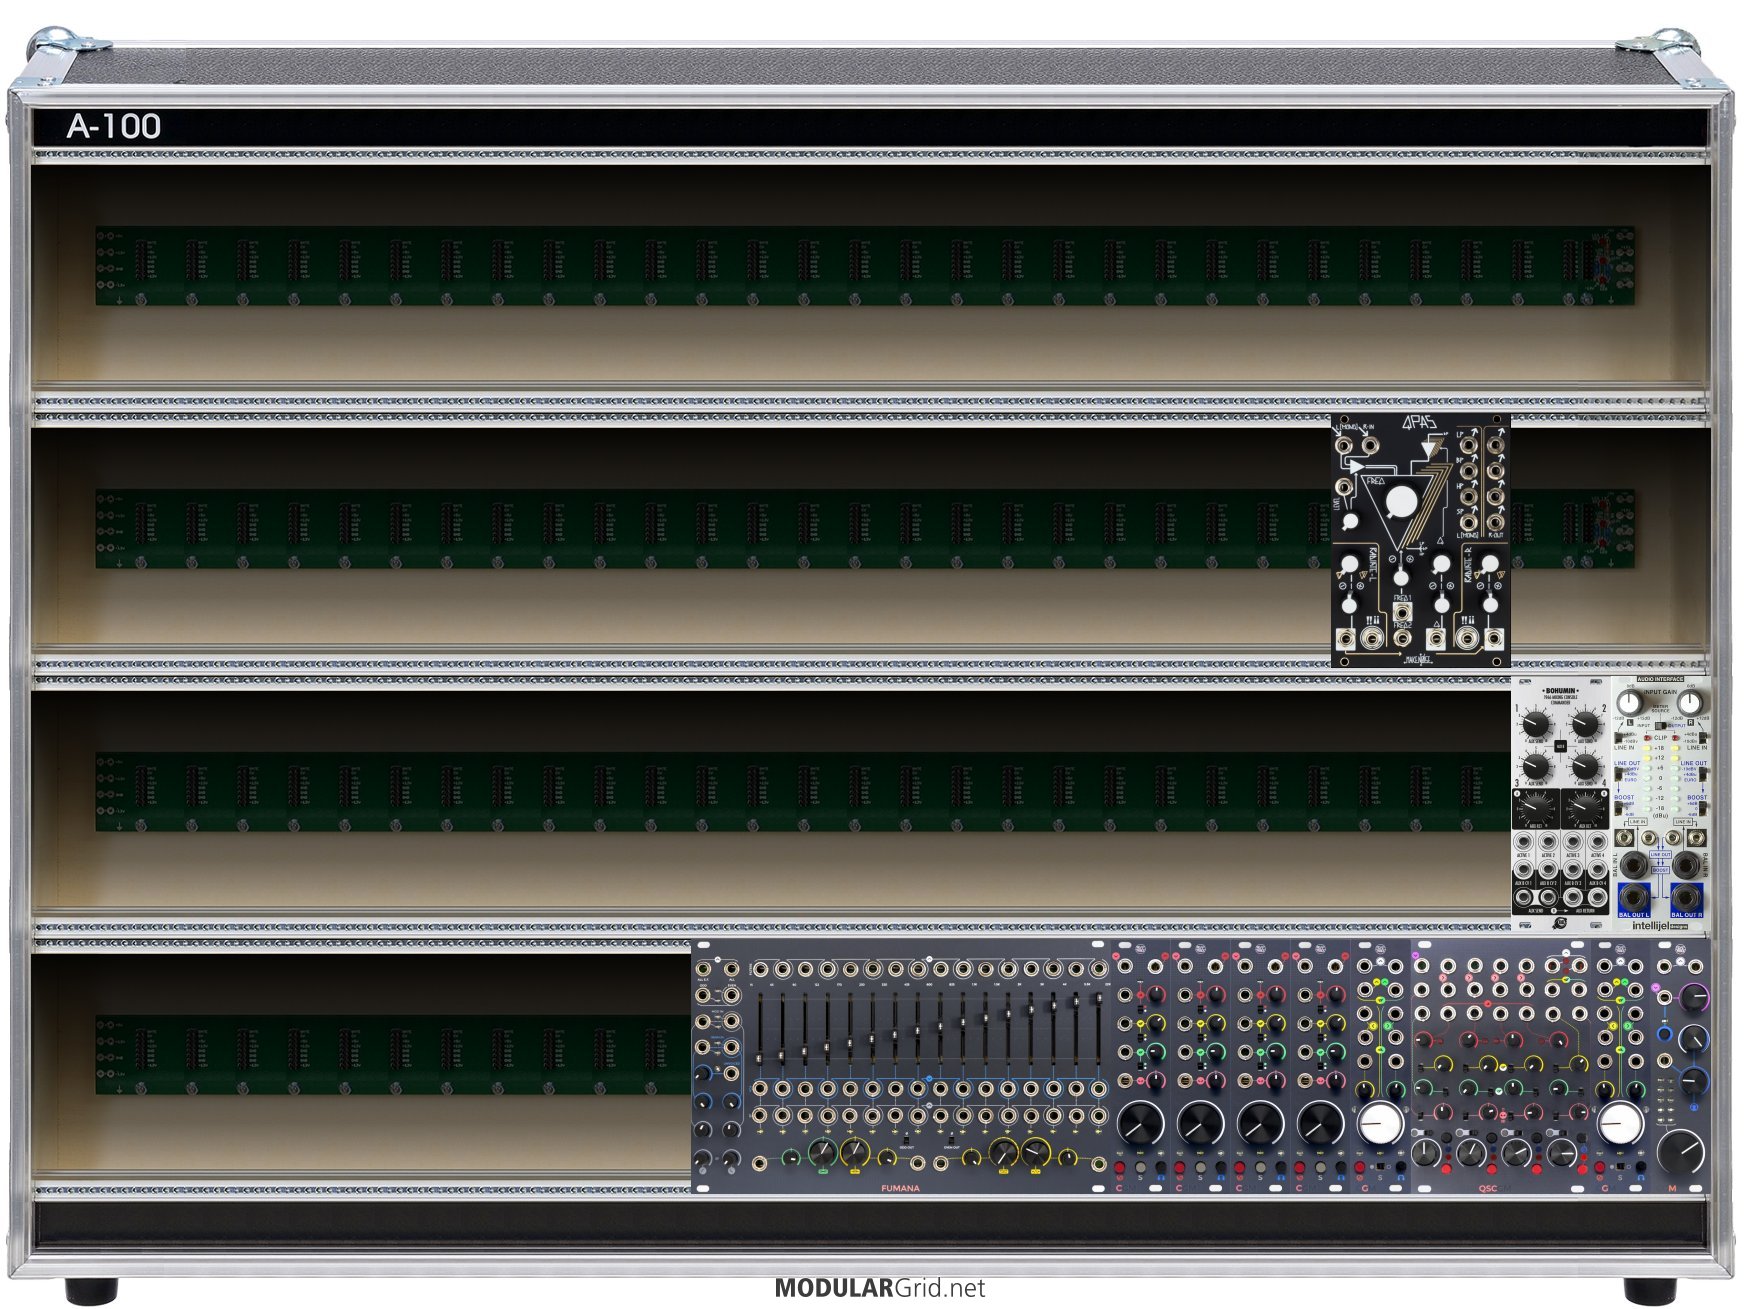Click the large white knob on the right G module
Viewport: 1762px width, 1309px height.
click(x=1620, y=1123)
